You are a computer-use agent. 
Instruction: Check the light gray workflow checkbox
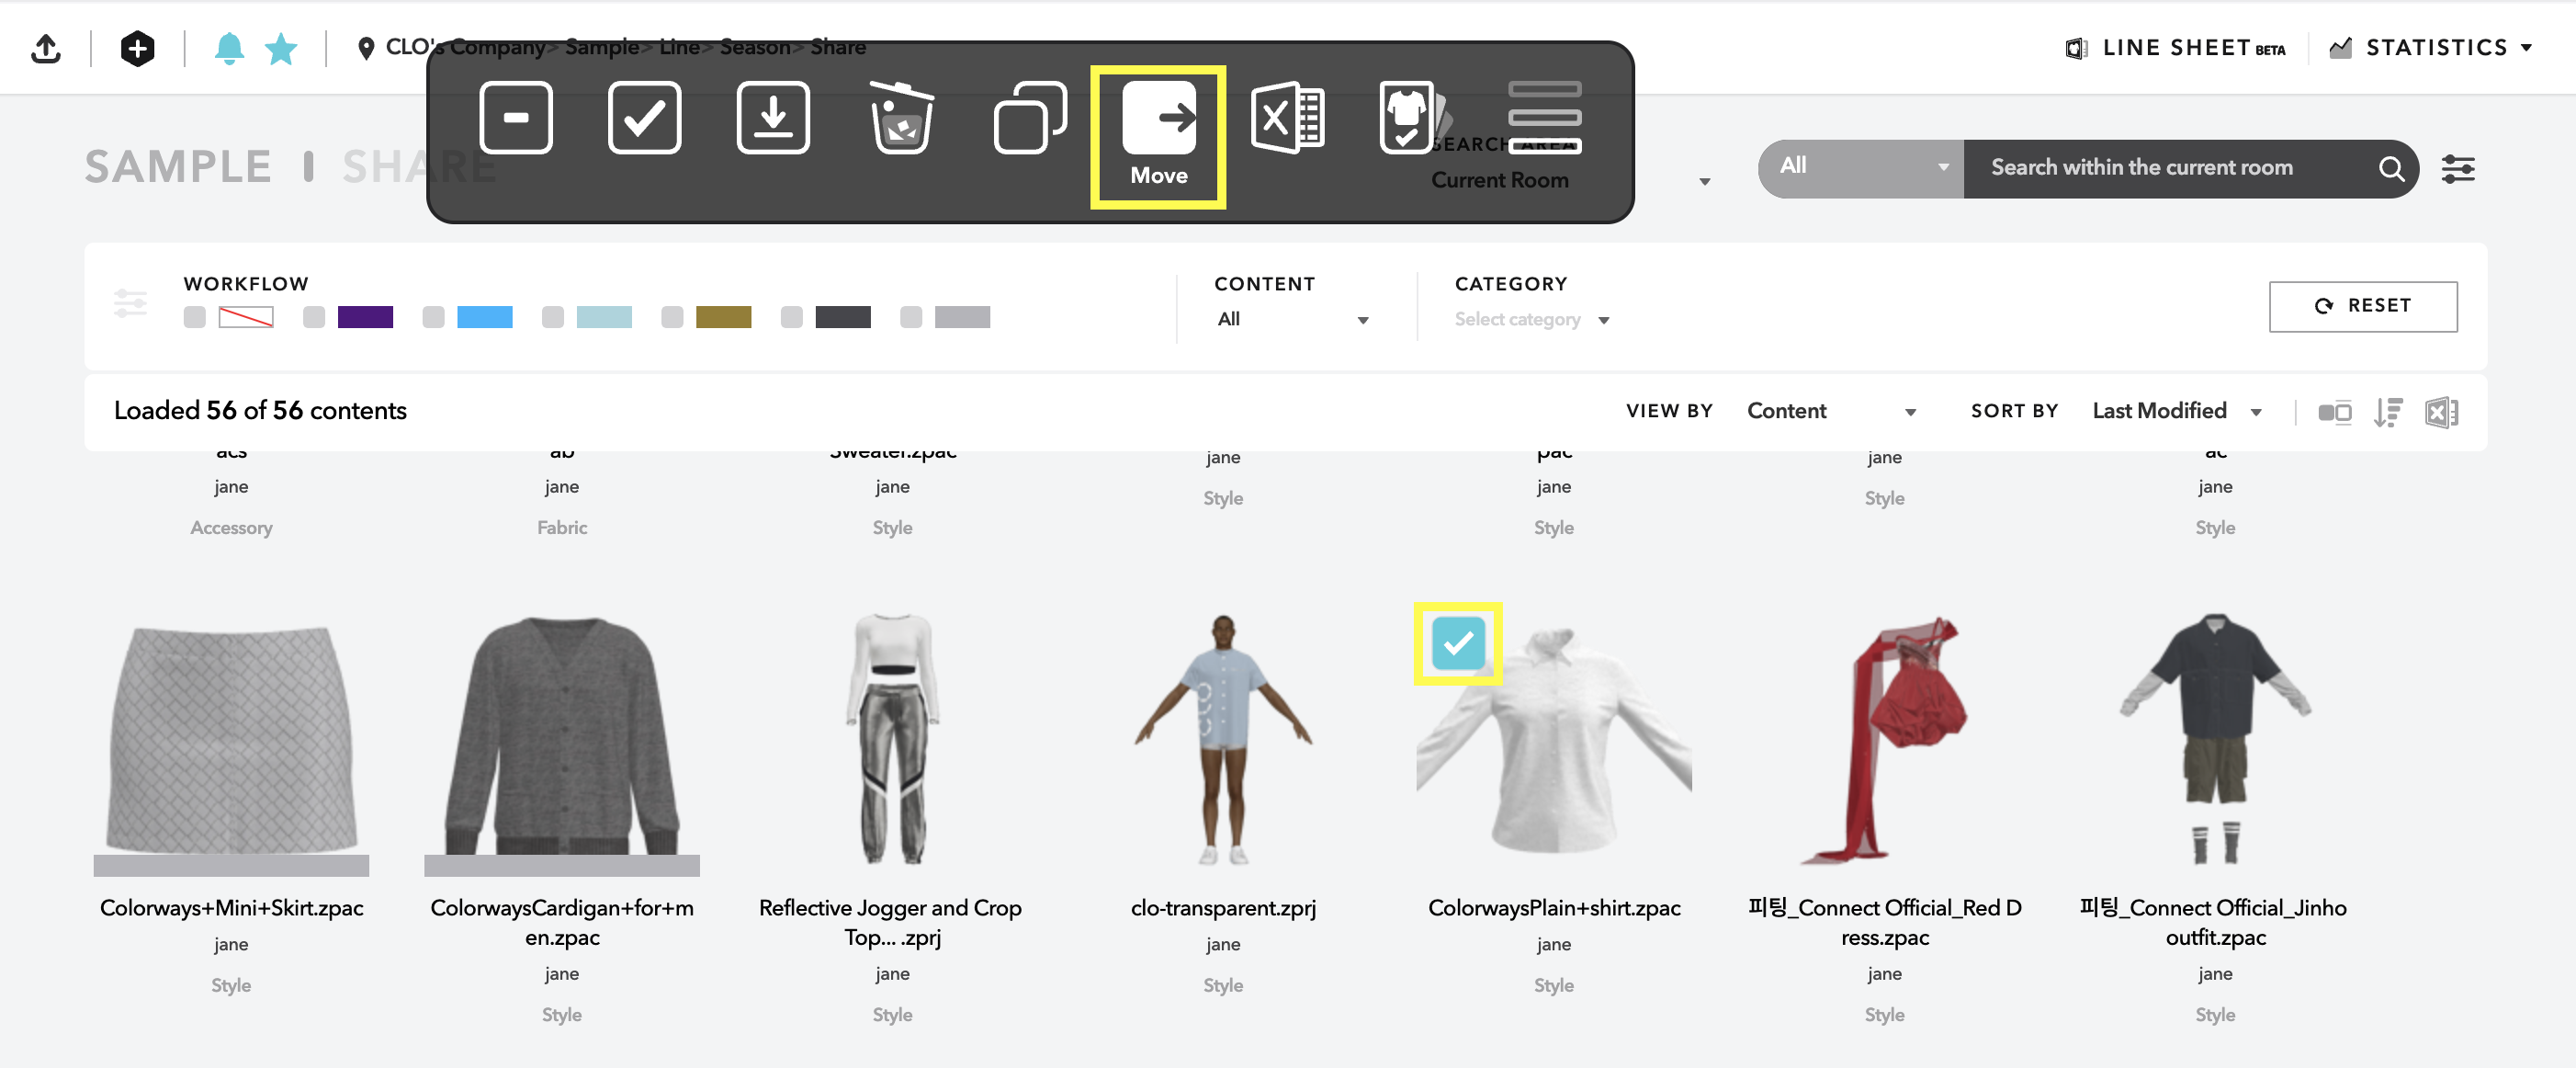click(x=911, y=317)
